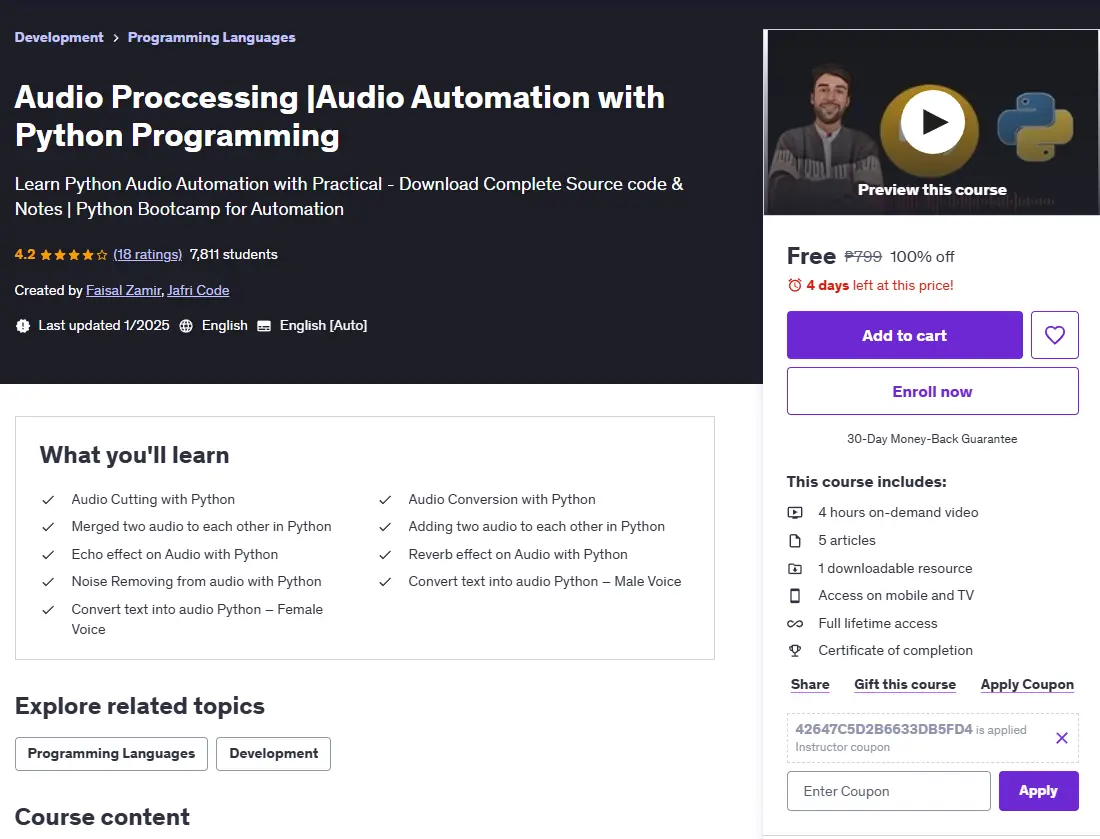
Task: Open instructor Faisal Zamir's profile
Action: [x=123, y=290]
